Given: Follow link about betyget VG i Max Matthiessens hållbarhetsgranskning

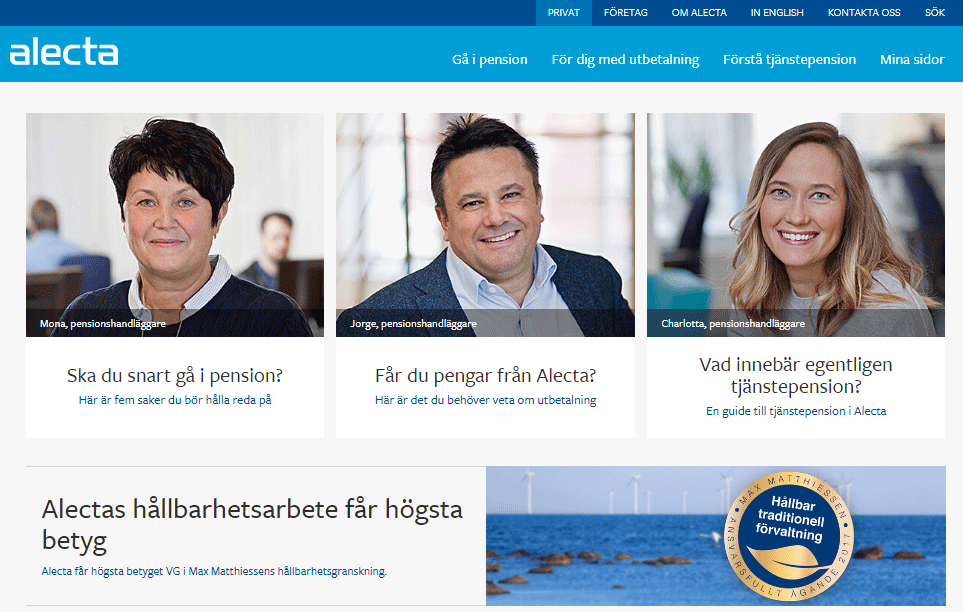Looking at the screenshot, I should 214,571.
